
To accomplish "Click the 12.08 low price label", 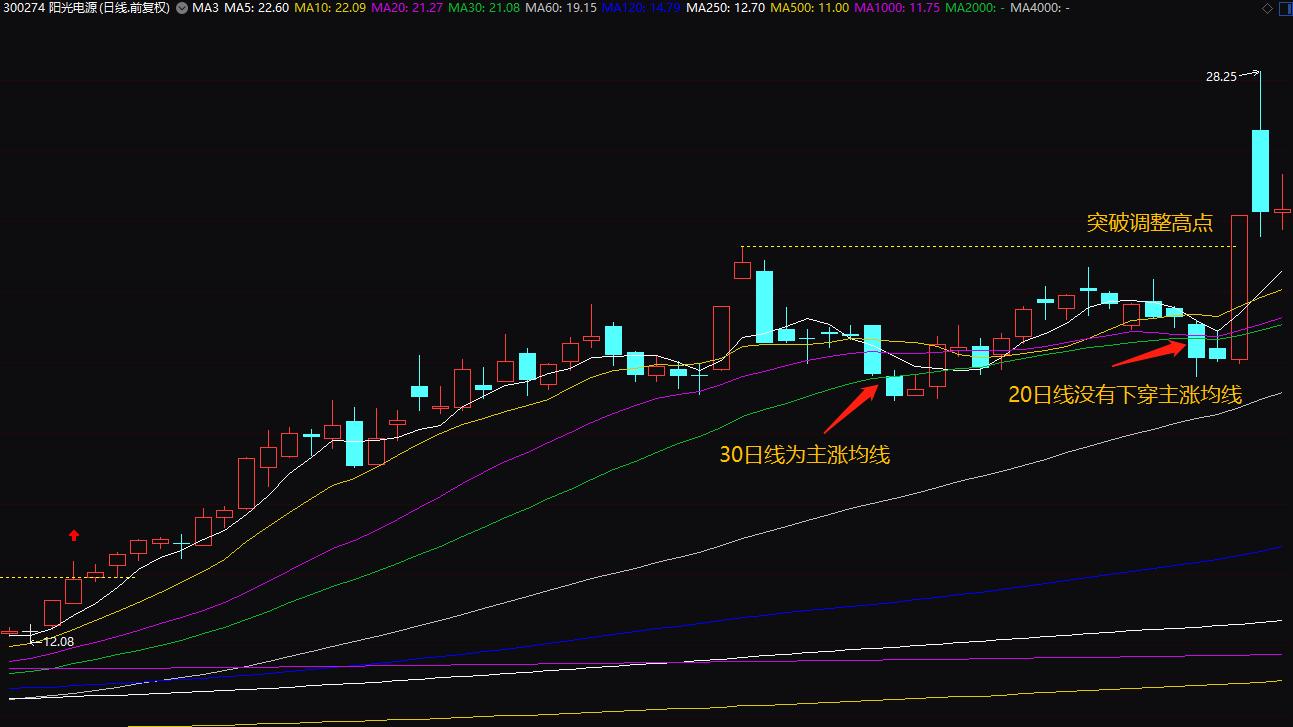I will tap(58, 641).
